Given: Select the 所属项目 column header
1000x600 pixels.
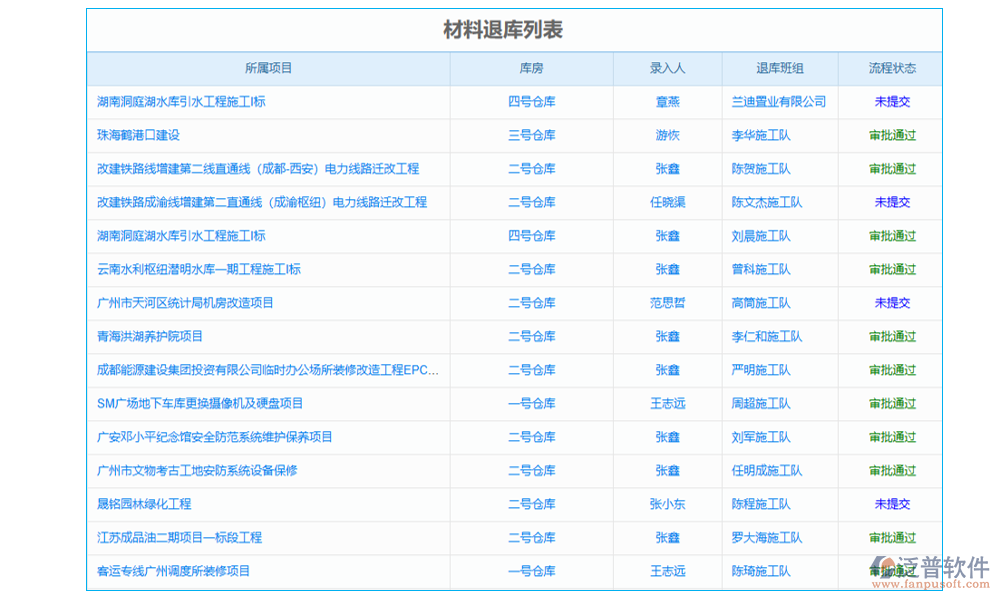Looking at the screenshot, I should click(x=266, y=68).
